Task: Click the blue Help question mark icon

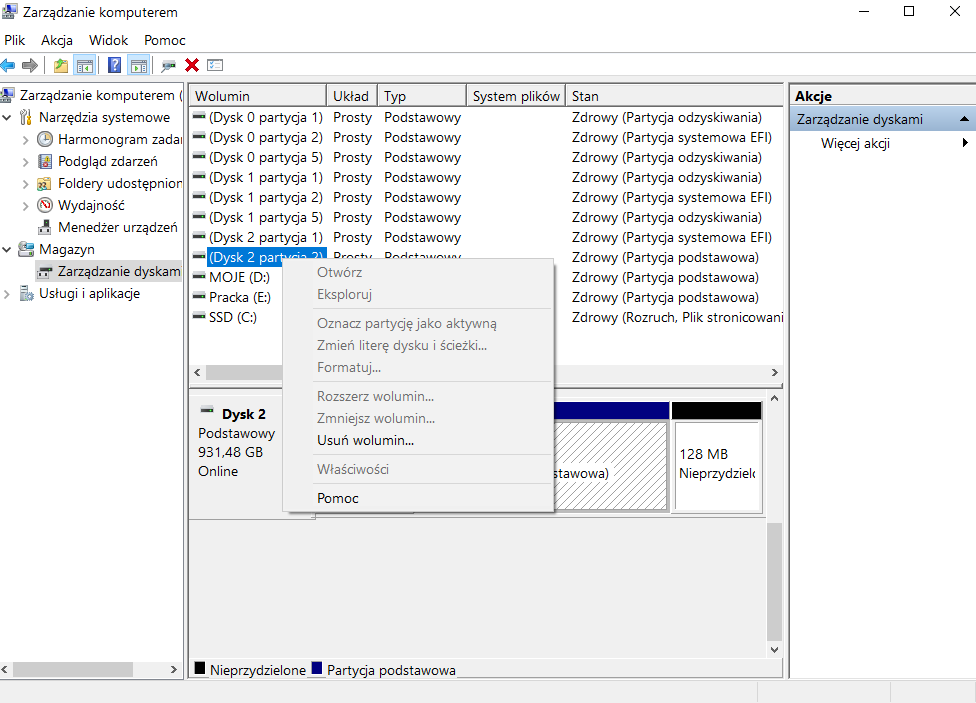Action: point(115,65)
